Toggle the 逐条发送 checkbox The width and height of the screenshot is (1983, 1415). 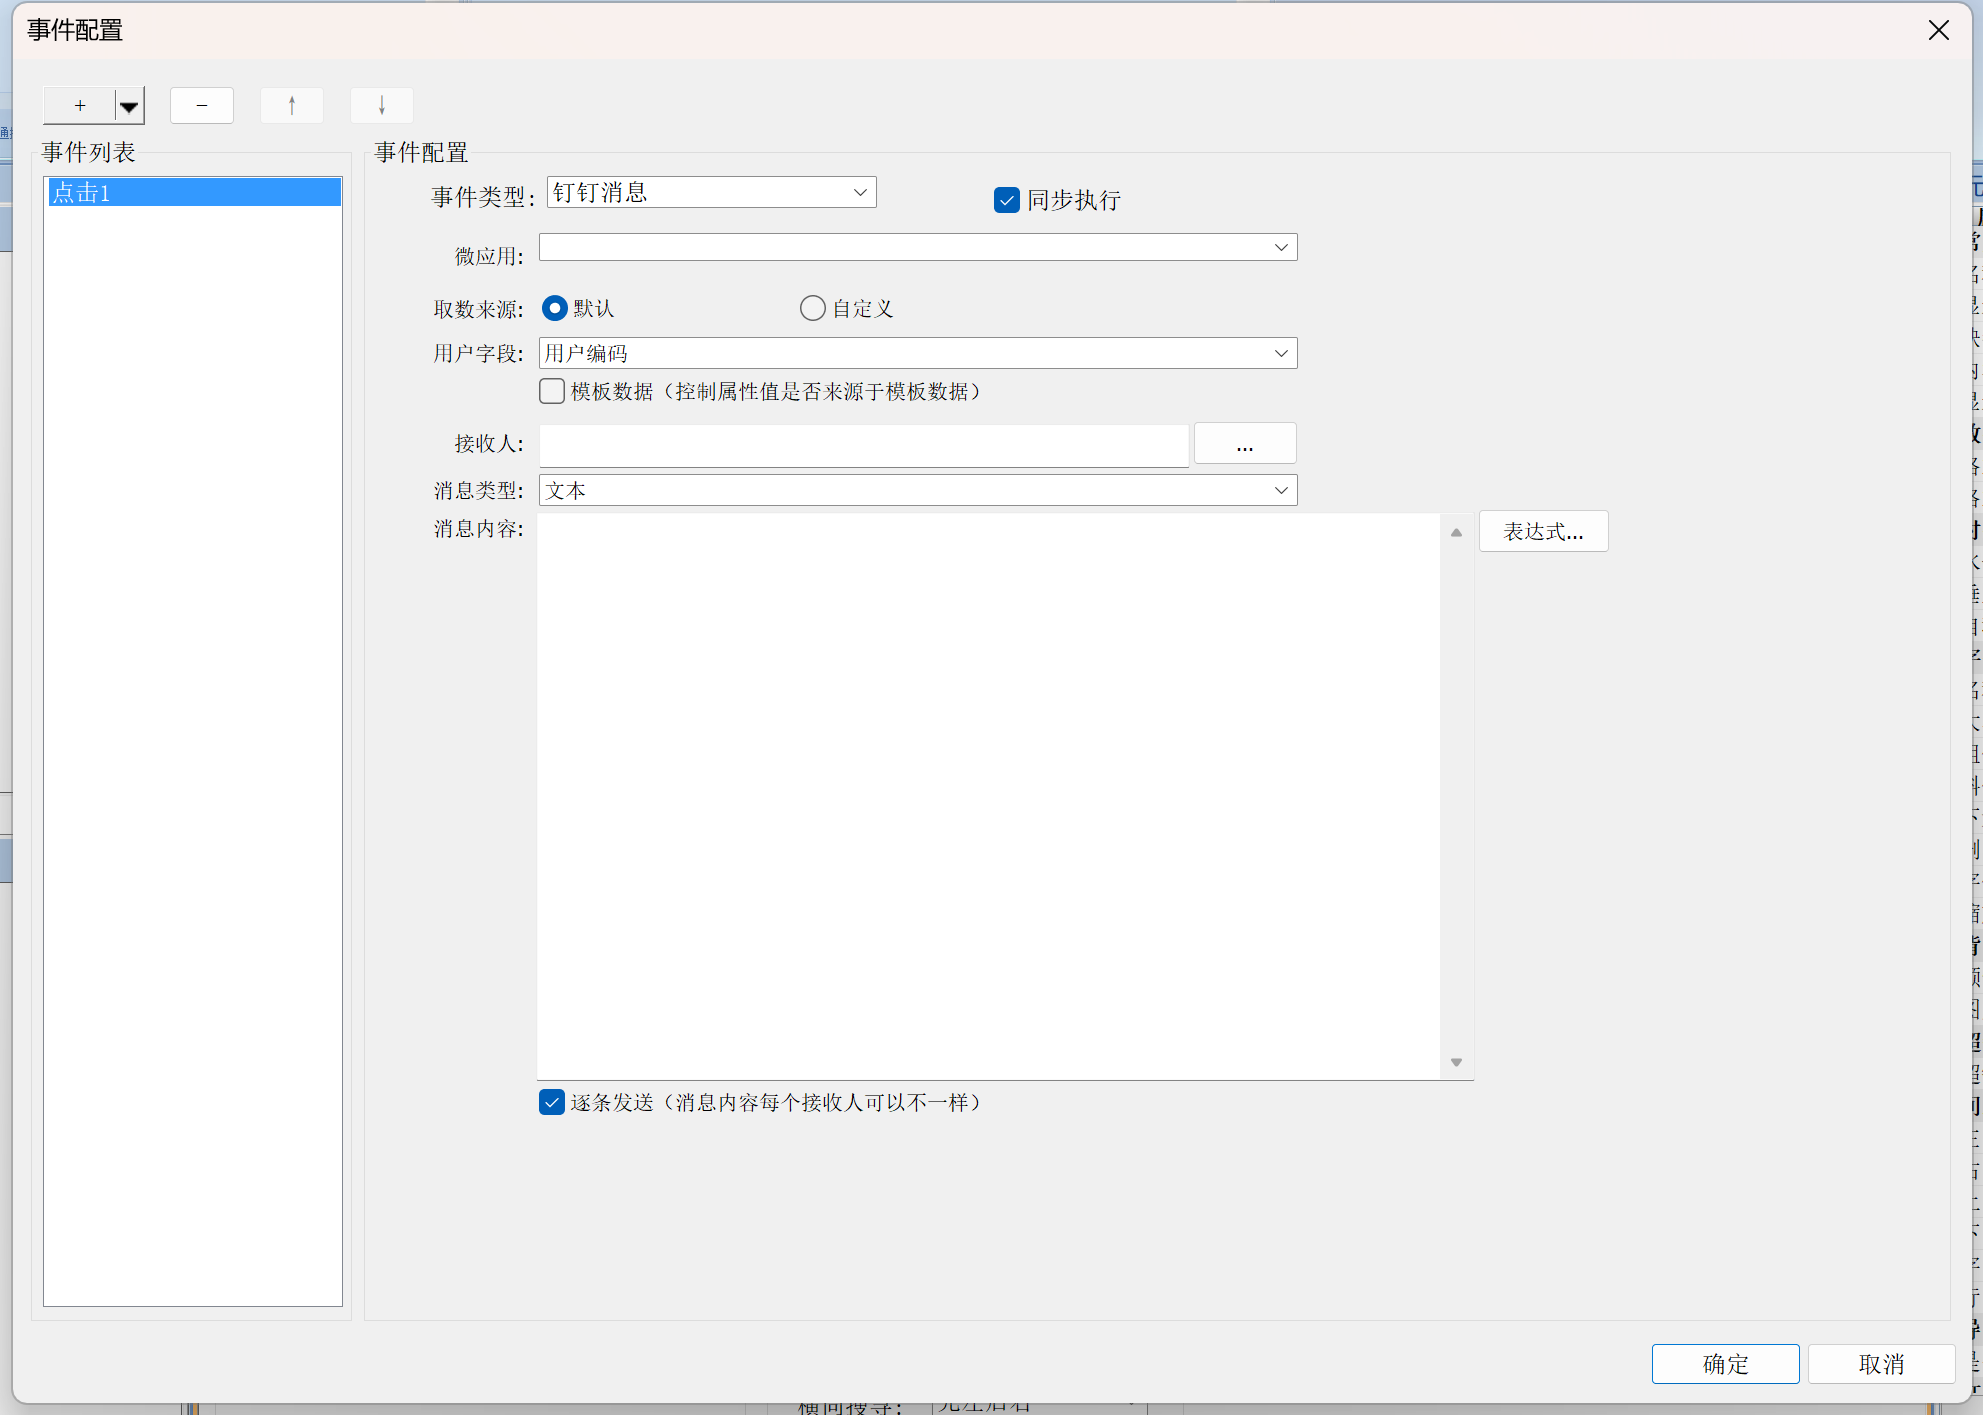tap(552, 1102)
